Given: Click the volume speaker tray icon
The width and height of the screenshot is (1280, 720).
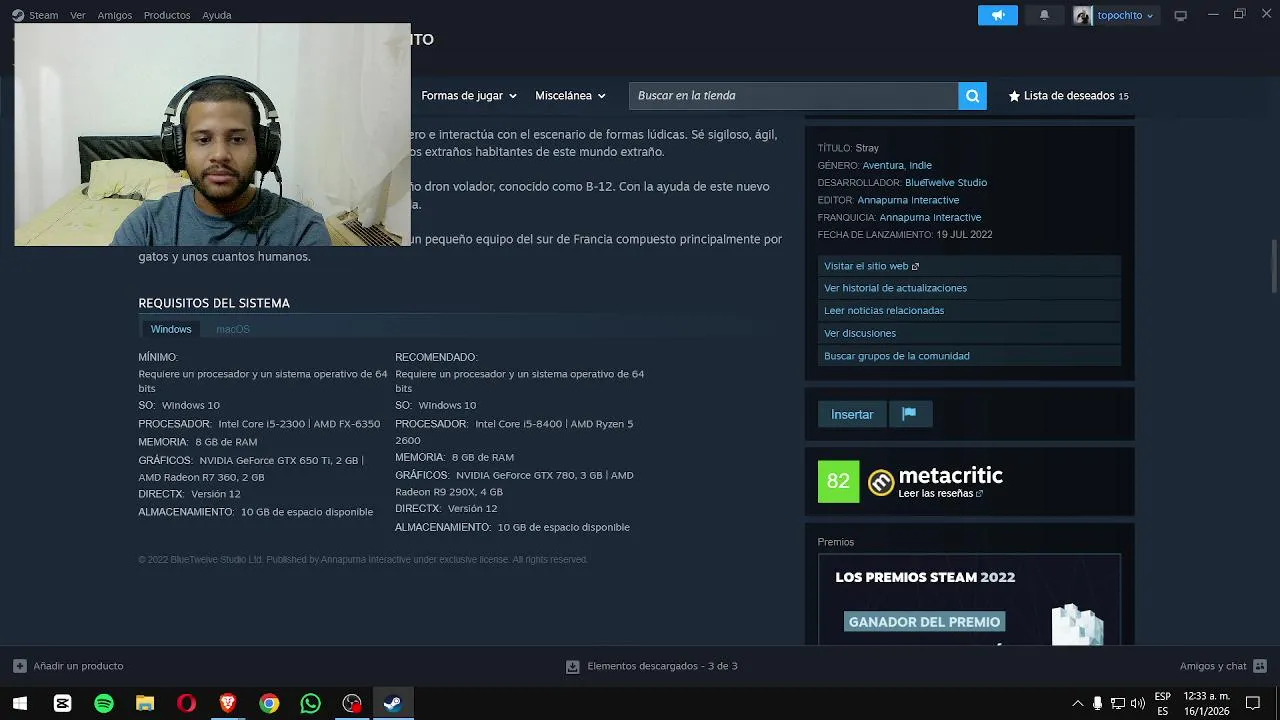Looking at the screenshot, I should [1137, 703].
